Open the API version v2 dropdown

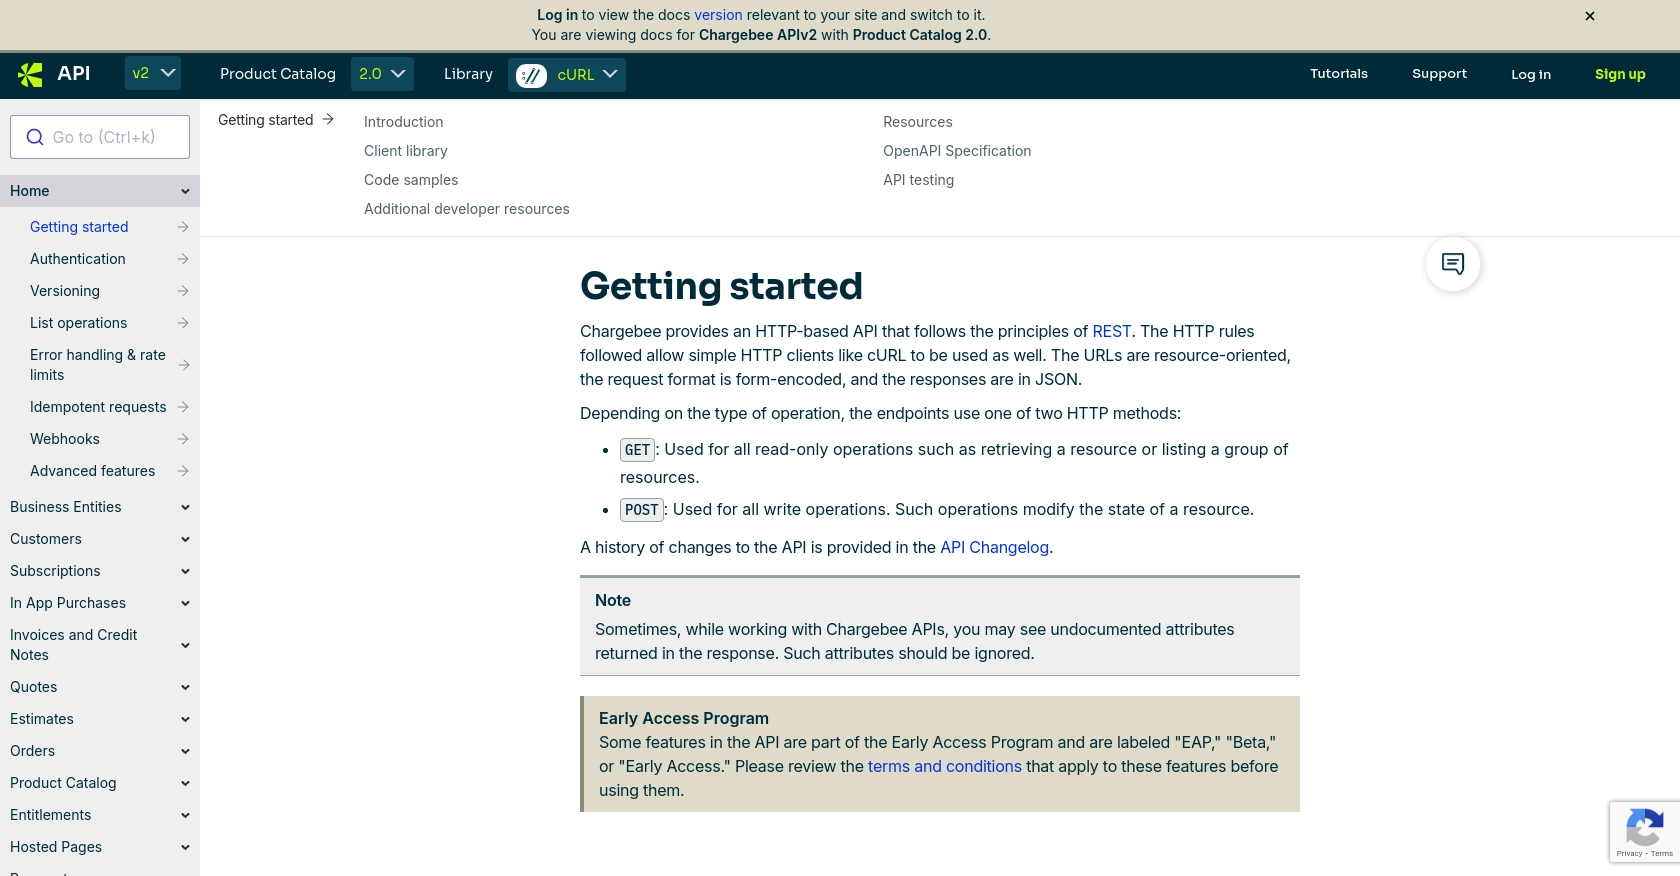pos(153,73)
